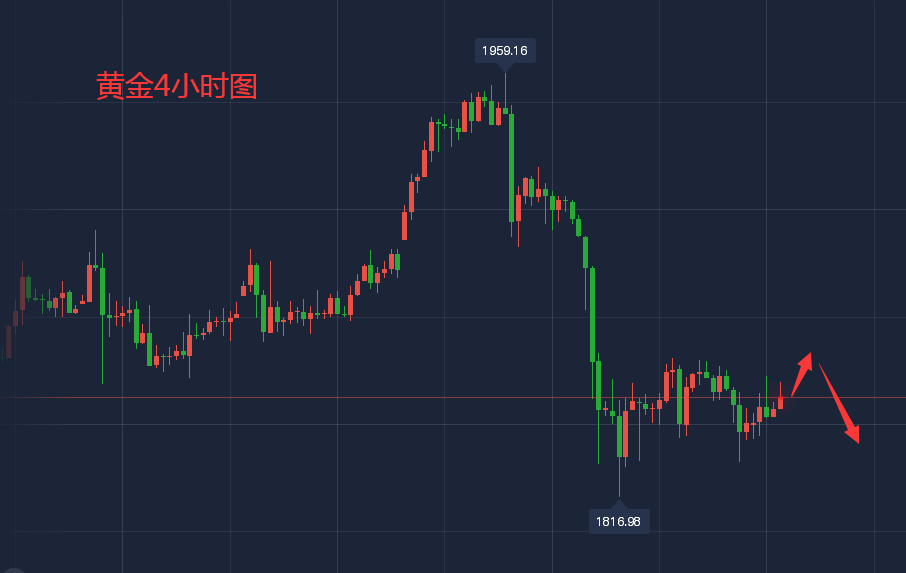
Task: Select the tall green candle below the 1959.16 peak
Action: click(512, 167)
